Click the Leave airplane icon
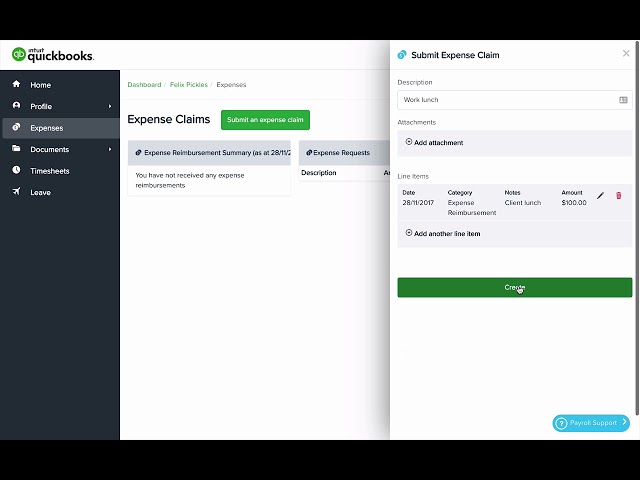 16,191
